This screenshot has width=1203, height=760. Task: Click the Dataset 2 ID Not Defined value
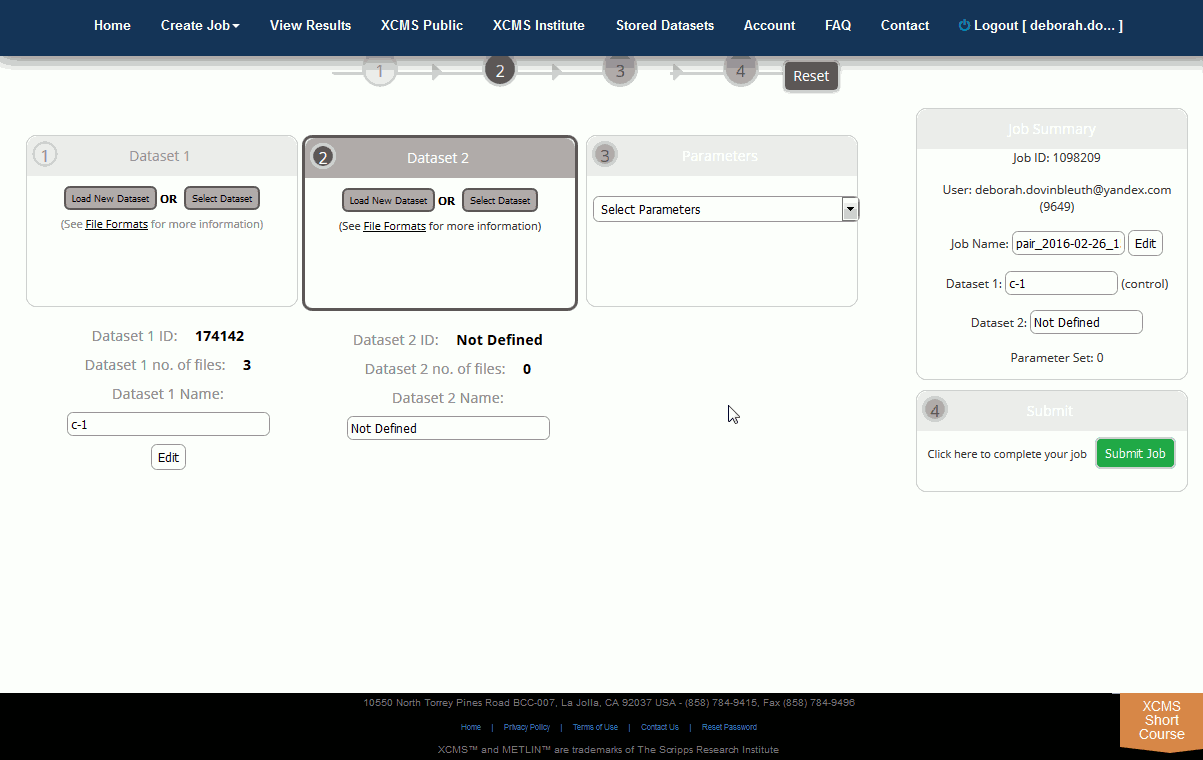(499, 340)
